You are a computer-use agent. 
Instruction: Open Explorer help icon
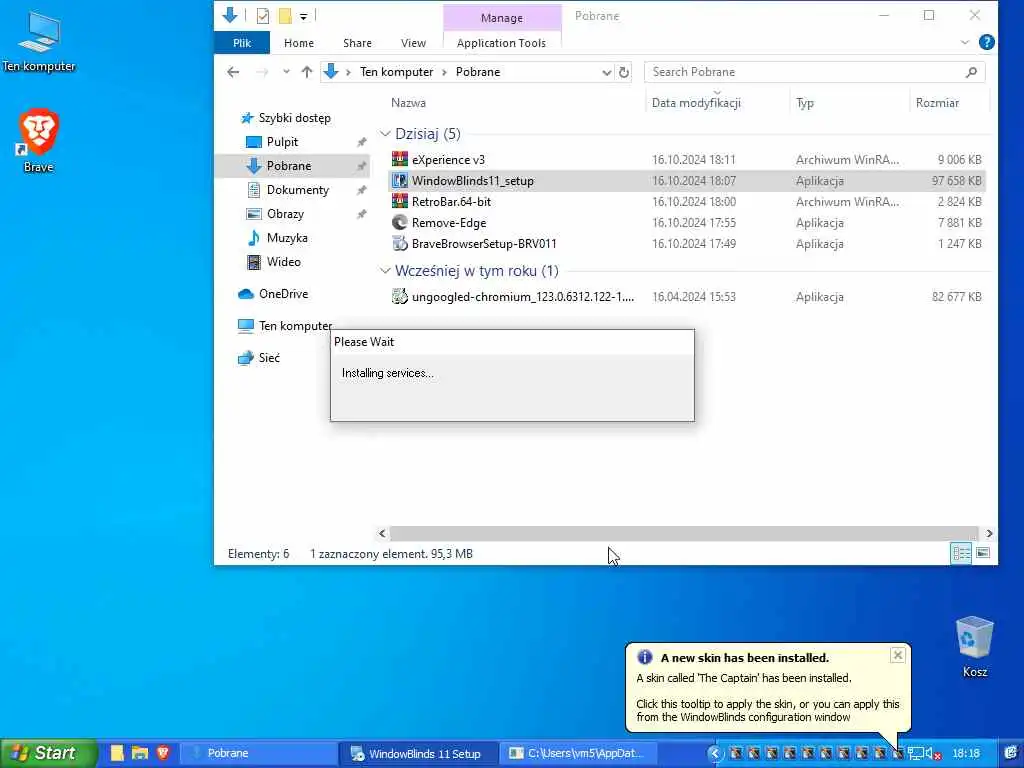pos(987,42)
